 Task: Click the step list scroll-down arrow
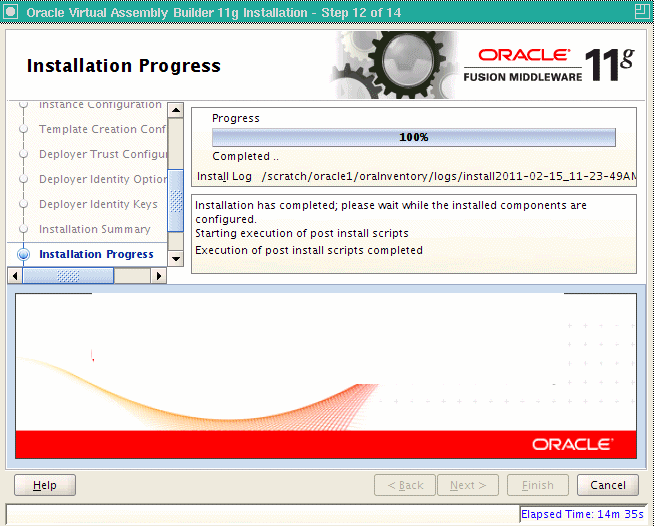[176, 259]
